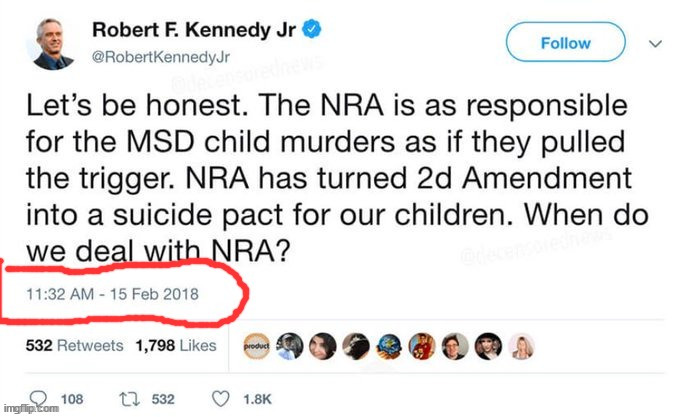Open the 11:32 AM - 15 Feb 2018 timestamp
The image size is (680, 417).
click(x=111, y=294)
